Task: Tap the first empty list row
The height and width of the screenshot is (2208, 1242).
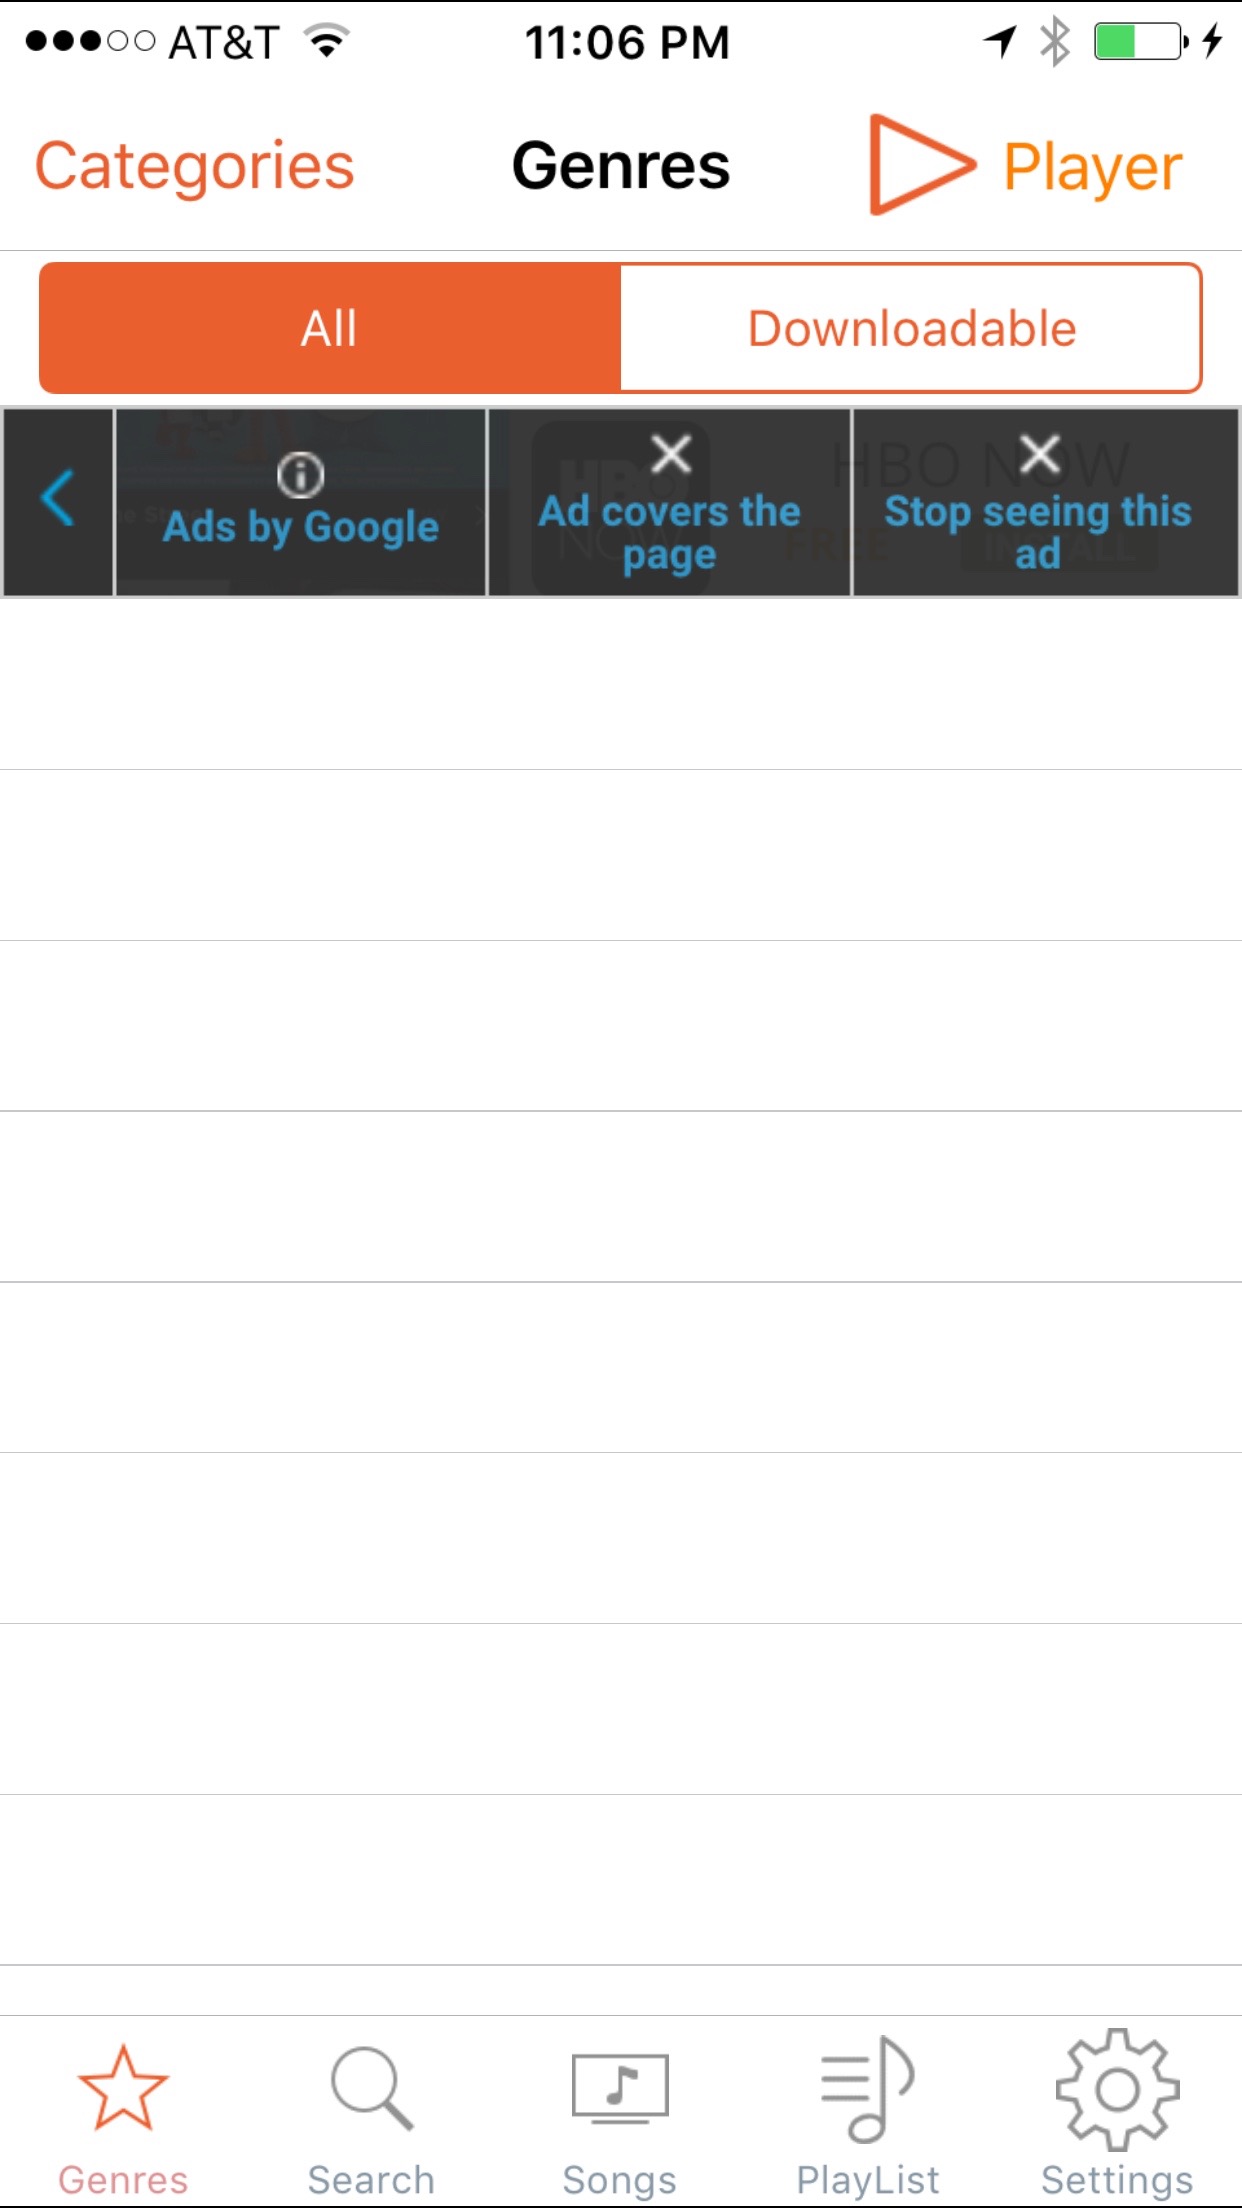Action: pos(621,684)
